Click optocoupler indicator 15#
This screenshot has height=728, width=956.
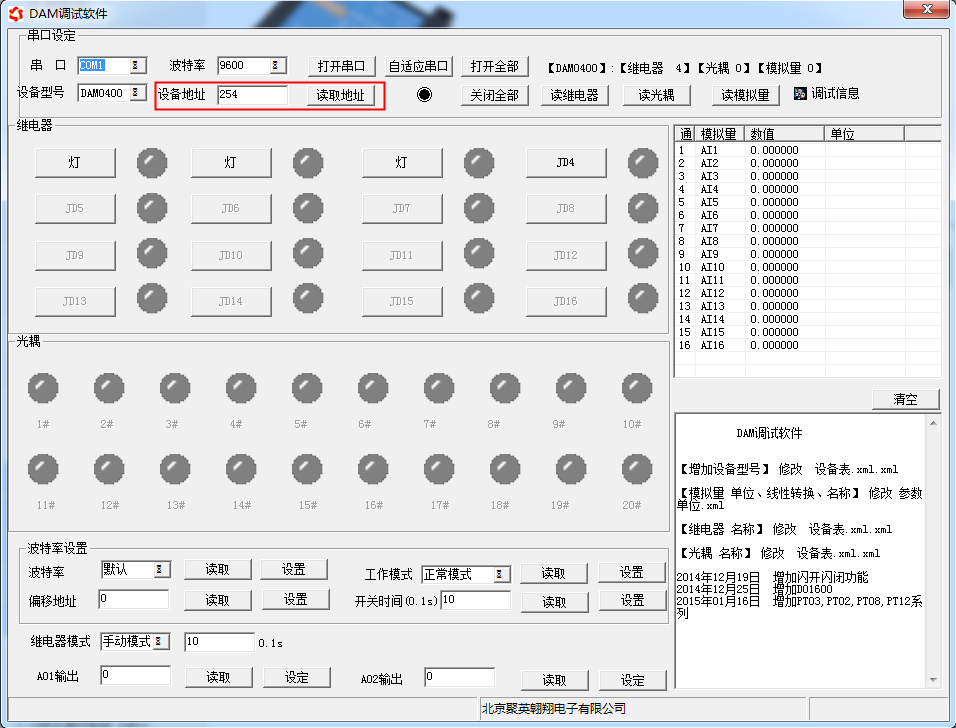[x=307, y=469]
